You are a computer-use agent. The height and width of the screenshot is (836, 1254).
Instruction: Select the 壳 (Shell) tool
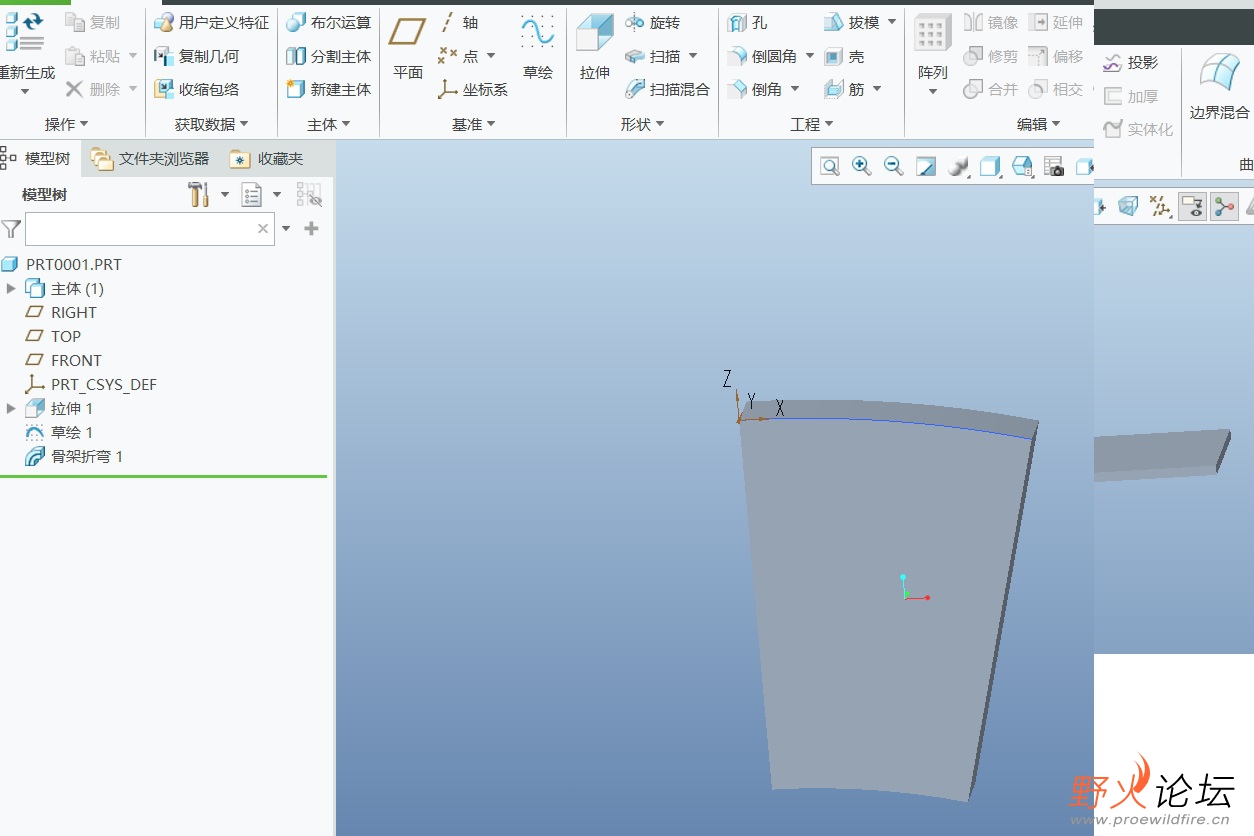pos(844,56)
